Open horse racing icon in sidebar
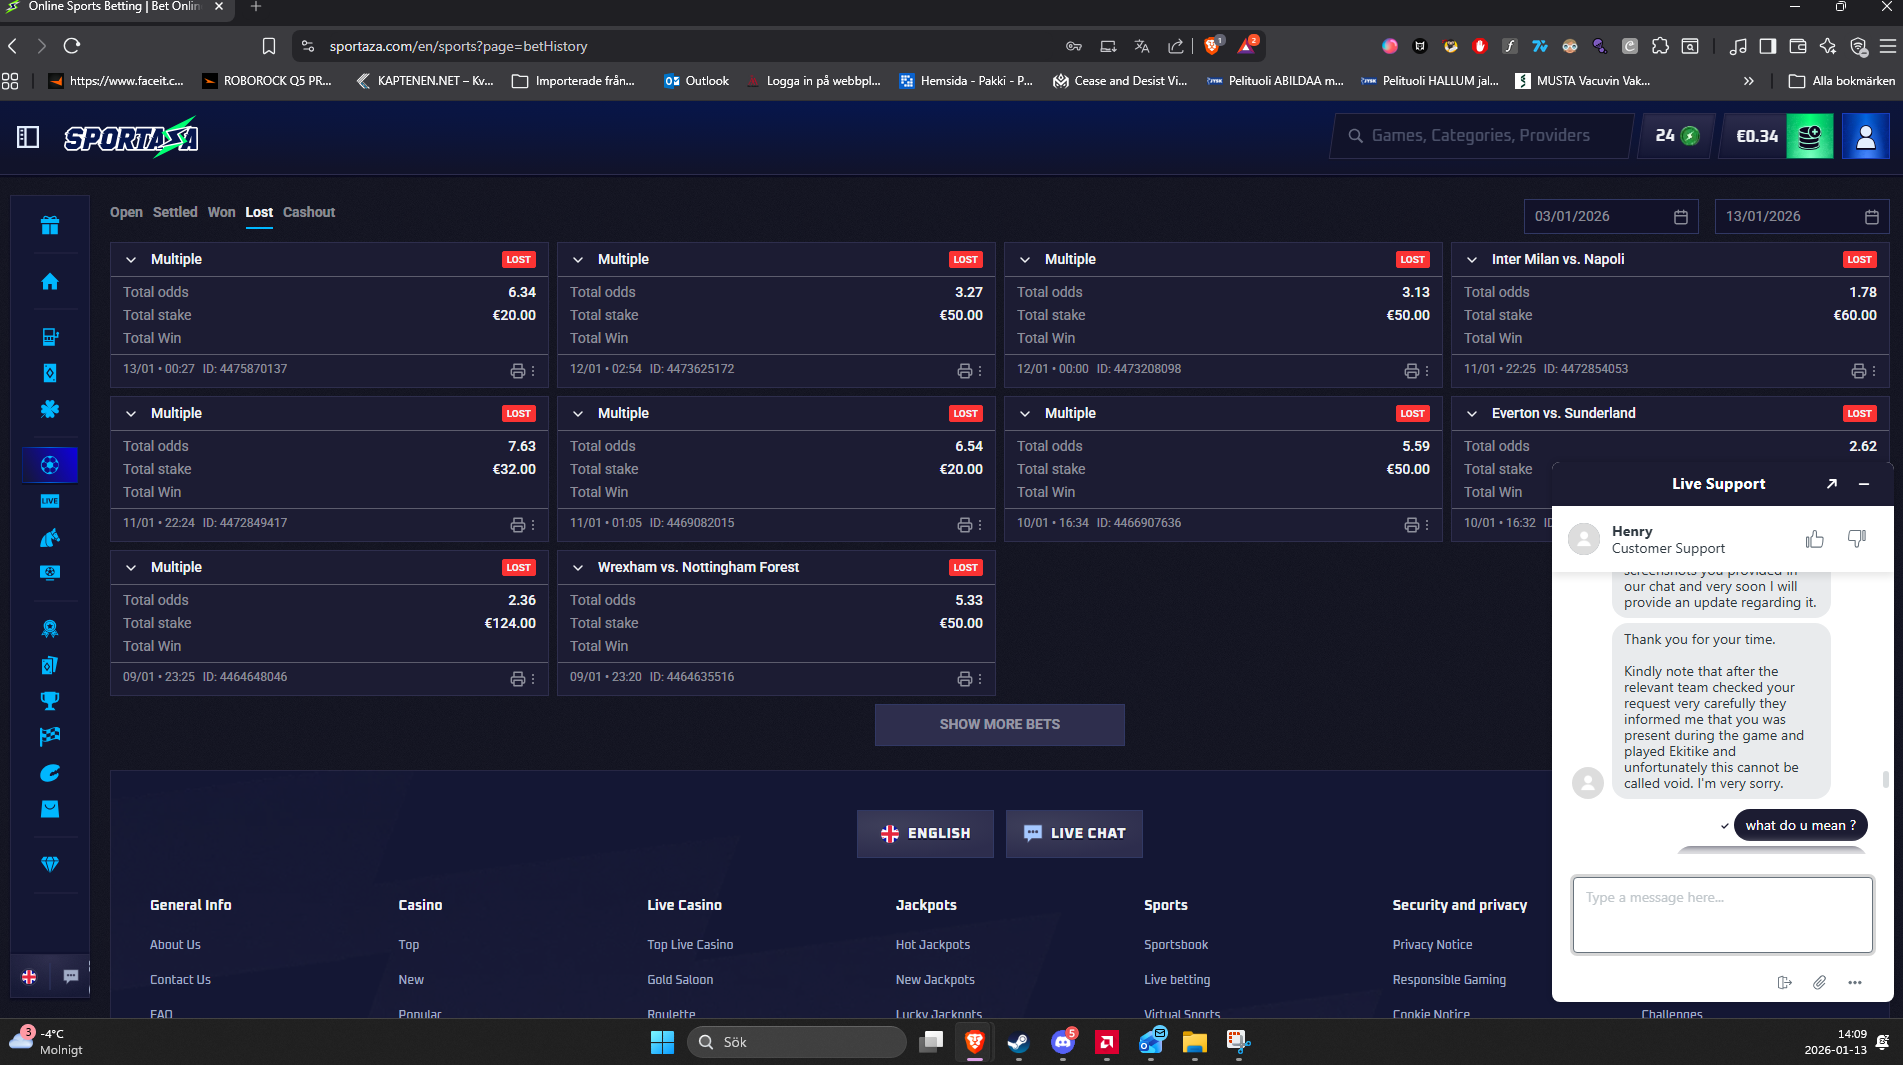 pyautogui.click(x=50, y=538)
